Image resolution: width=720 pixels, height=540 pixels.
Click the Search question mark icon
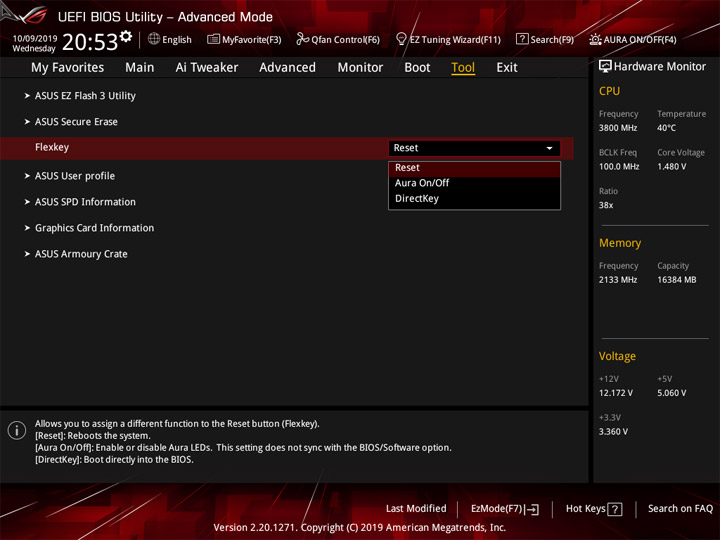tap(522, 39)
